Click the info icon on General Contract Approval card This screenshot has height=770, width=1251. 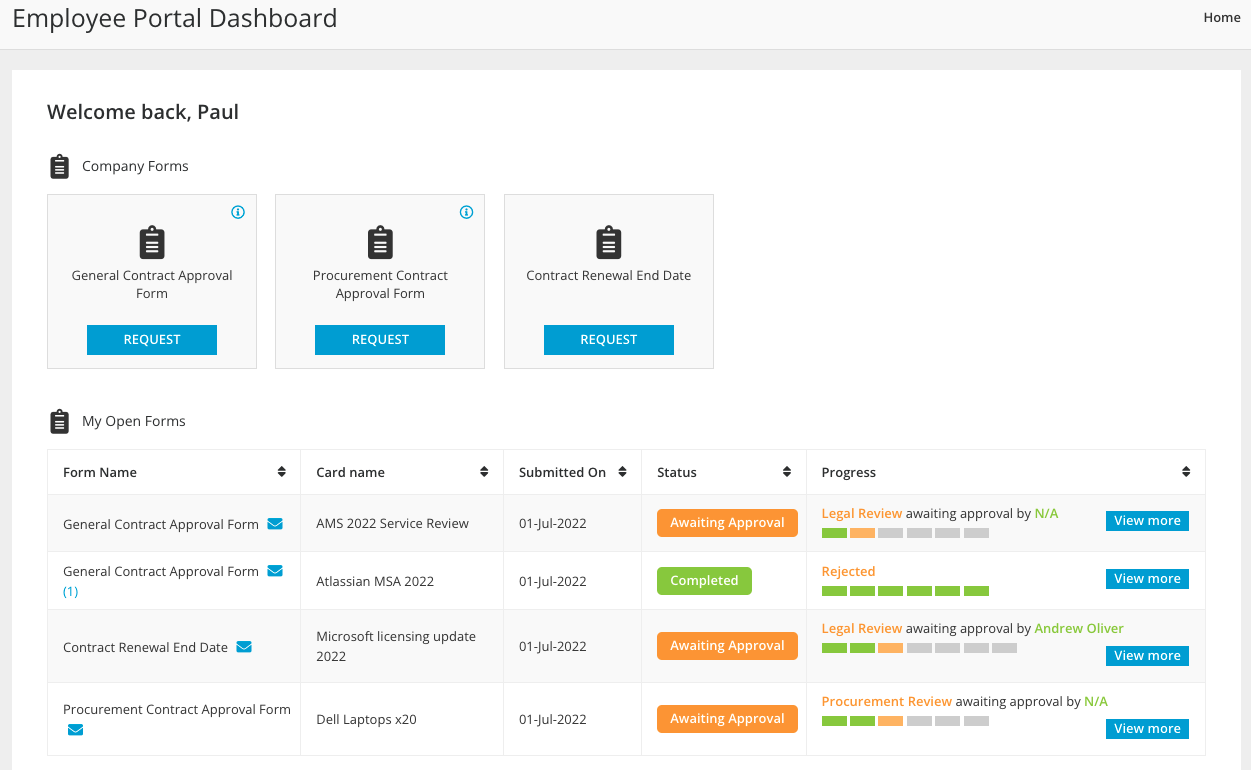[238, 212]
